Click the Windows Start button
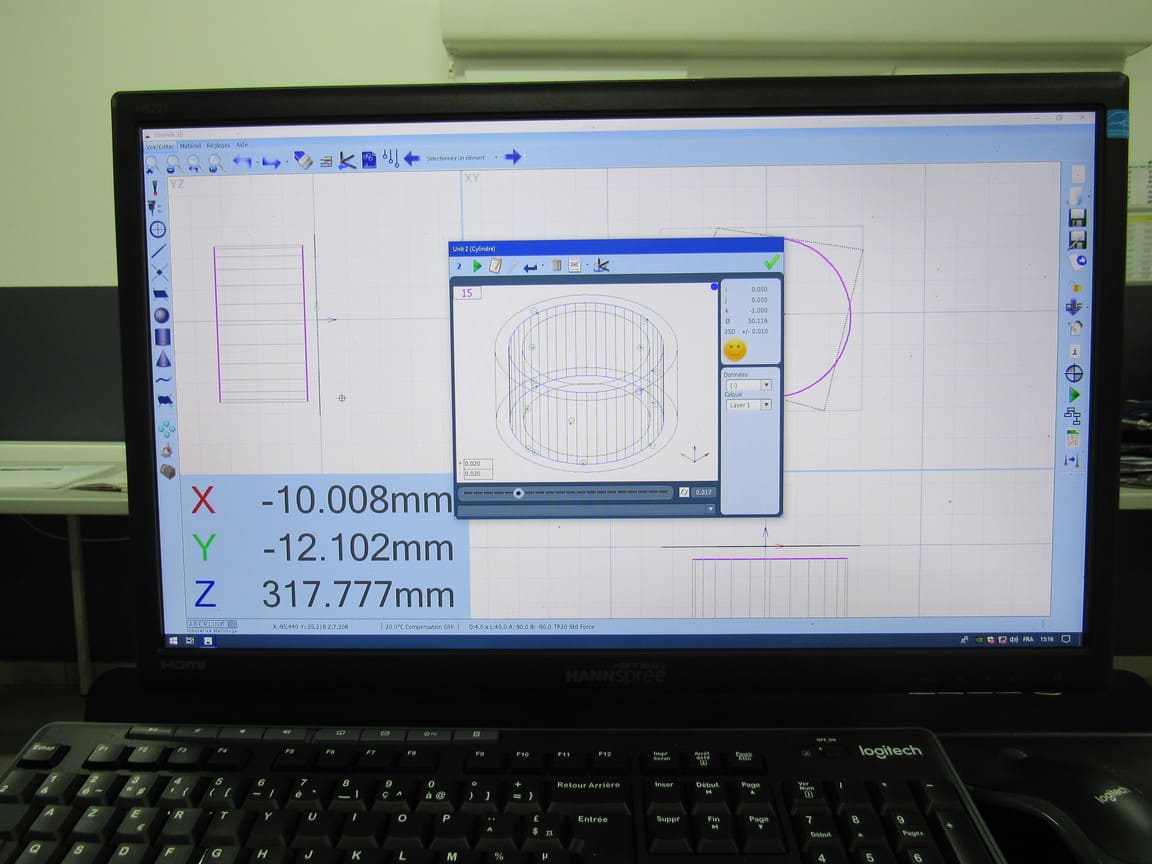 173,640
